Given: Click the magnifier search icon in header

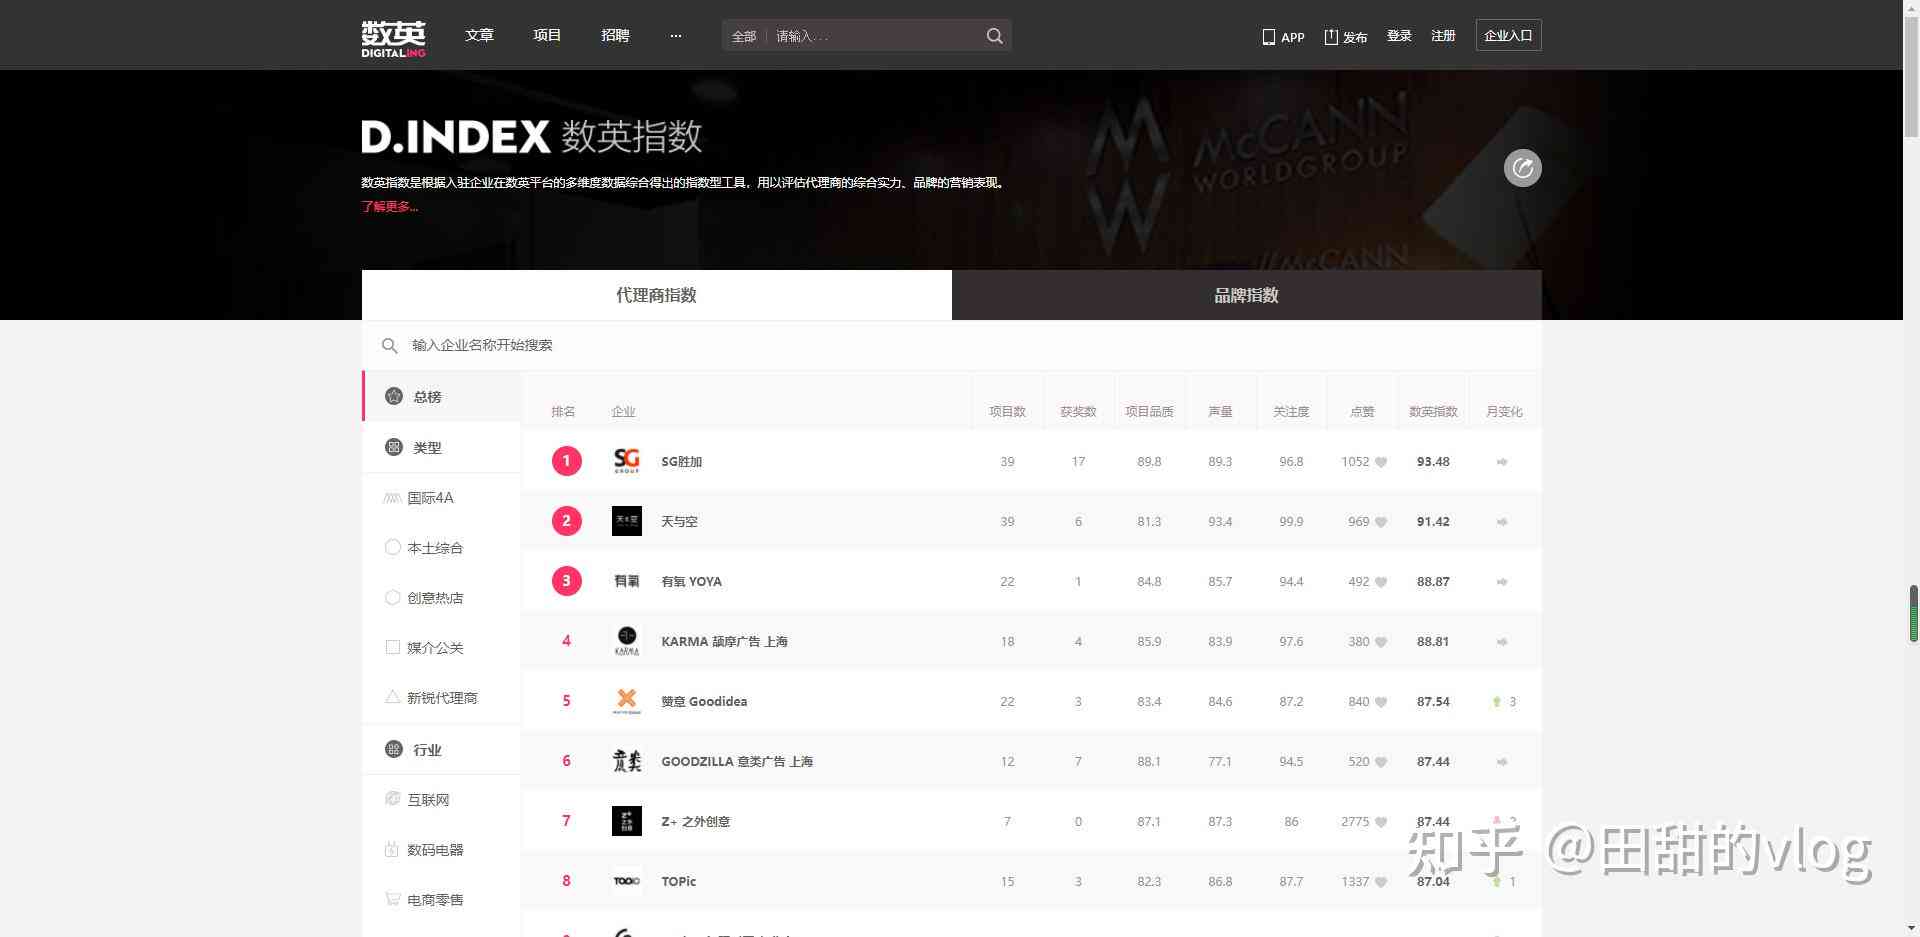Looking at the screenshot, I should [x=994, y=36].
